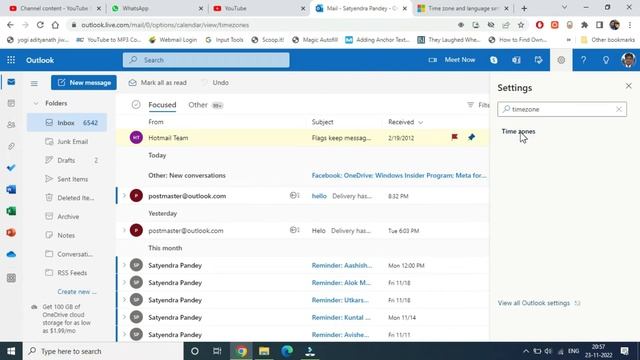Open Chrome extensions puzzle icon
Viewport: 640px width, 360px height.
584,25
